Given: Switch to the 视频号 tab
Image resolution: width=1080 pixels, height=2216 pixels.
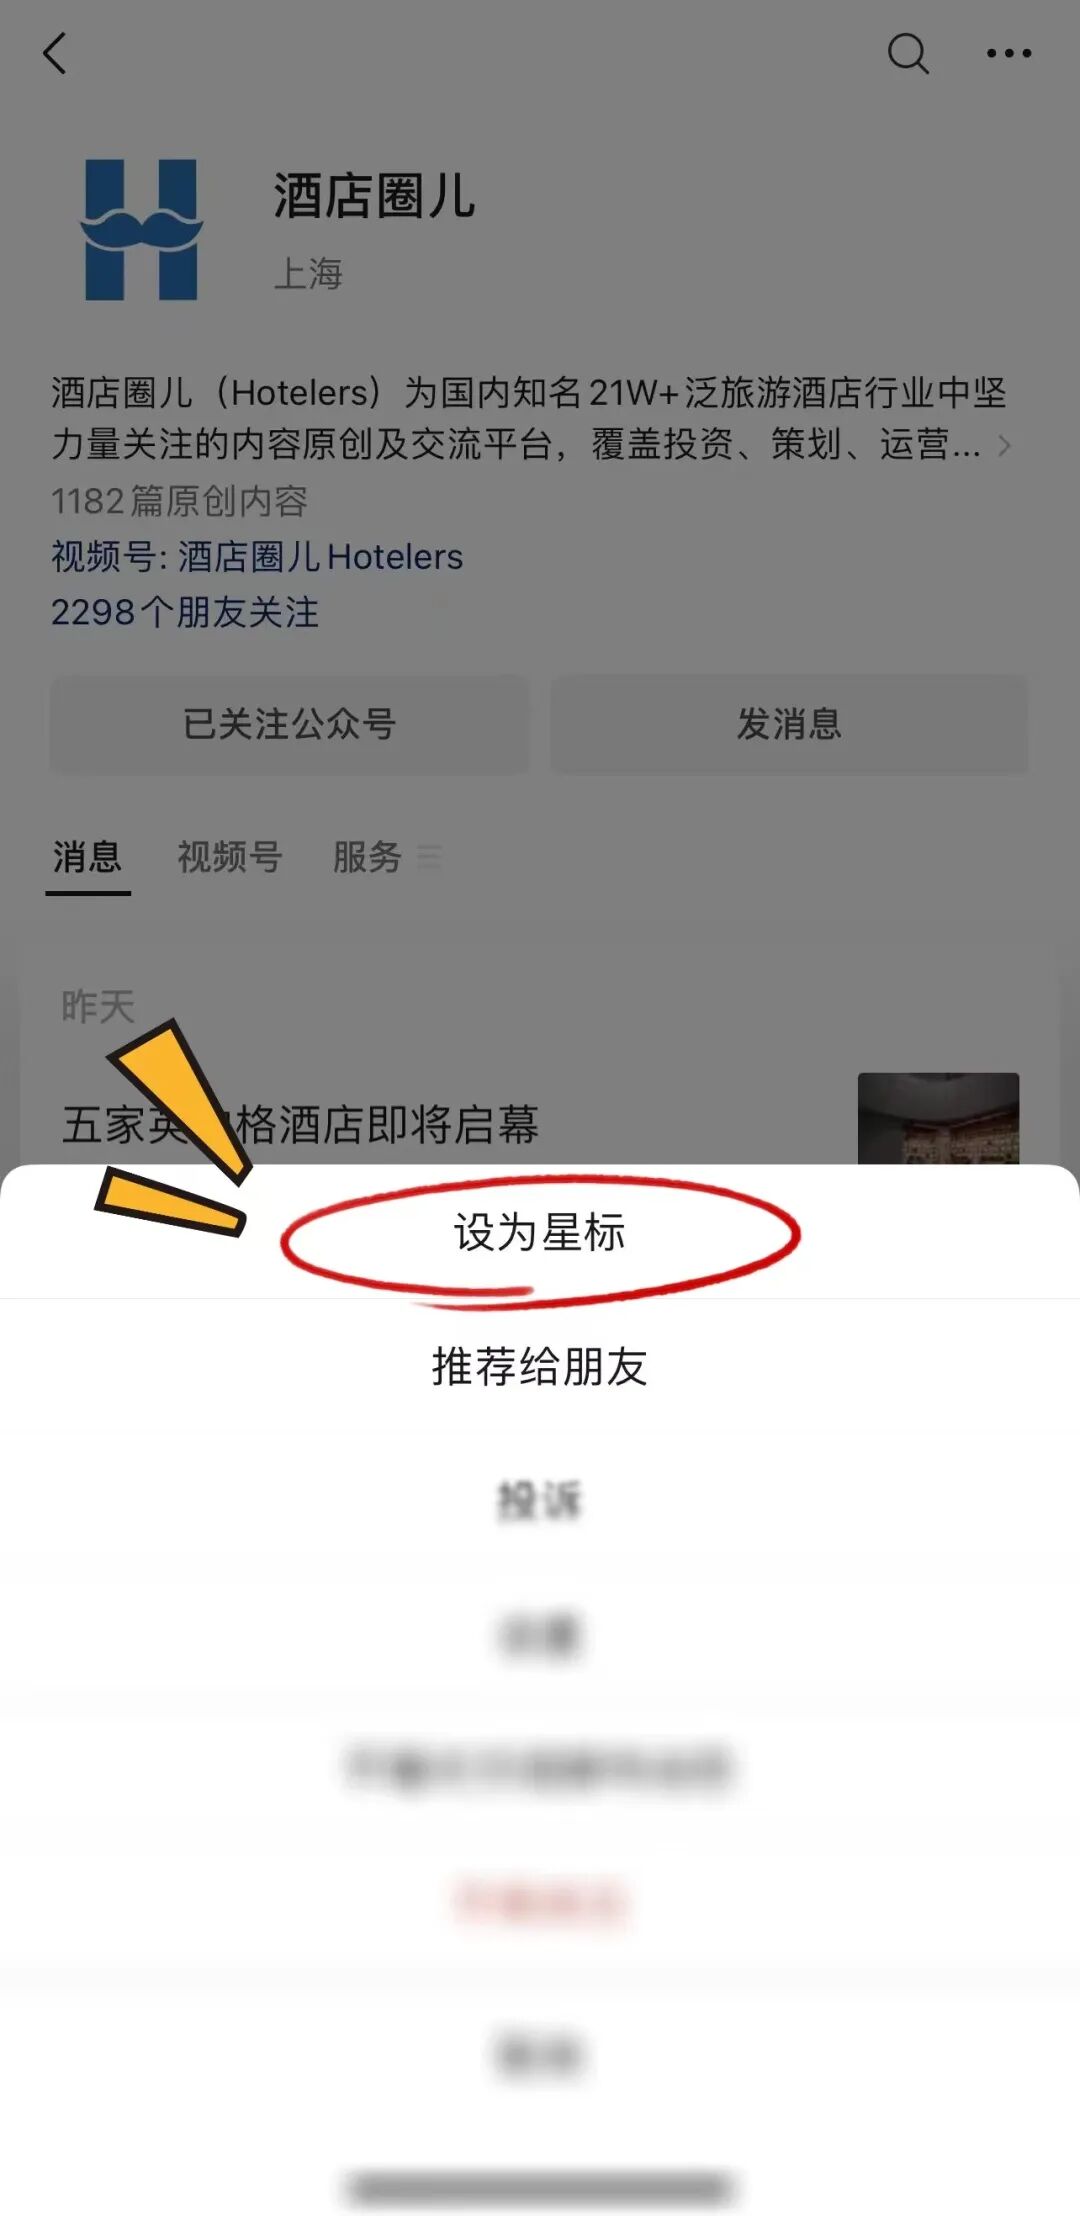Looking at the screenshot, I should pyautogui.click(x=230, y=857).
